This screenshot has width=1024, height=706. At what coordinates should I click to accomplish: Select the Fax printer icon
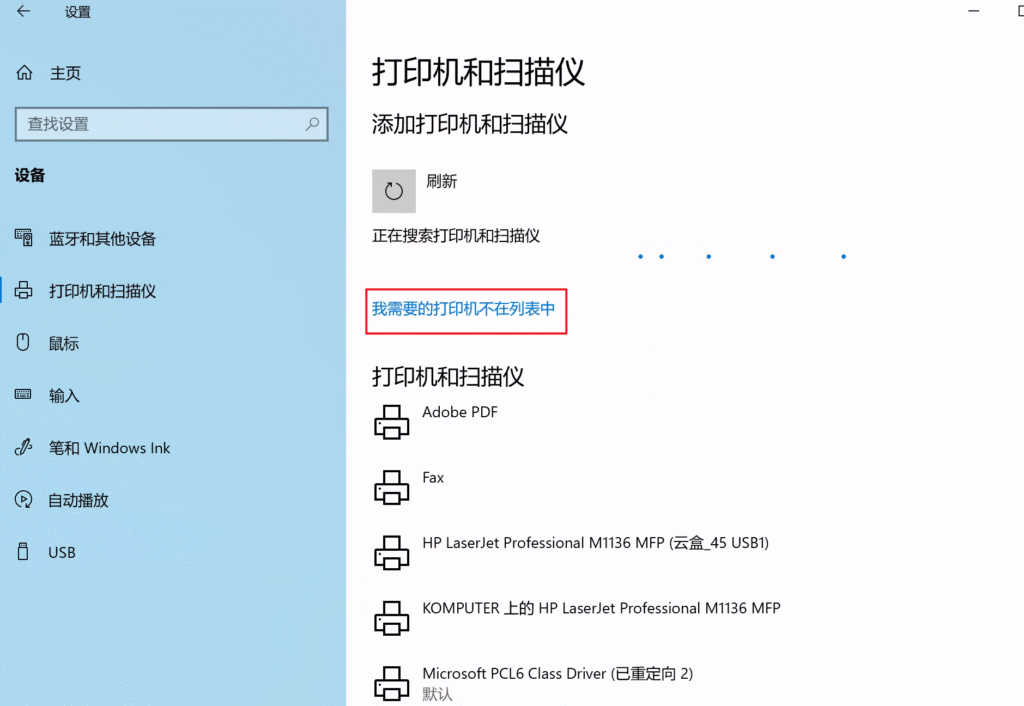tap(392, 488)
